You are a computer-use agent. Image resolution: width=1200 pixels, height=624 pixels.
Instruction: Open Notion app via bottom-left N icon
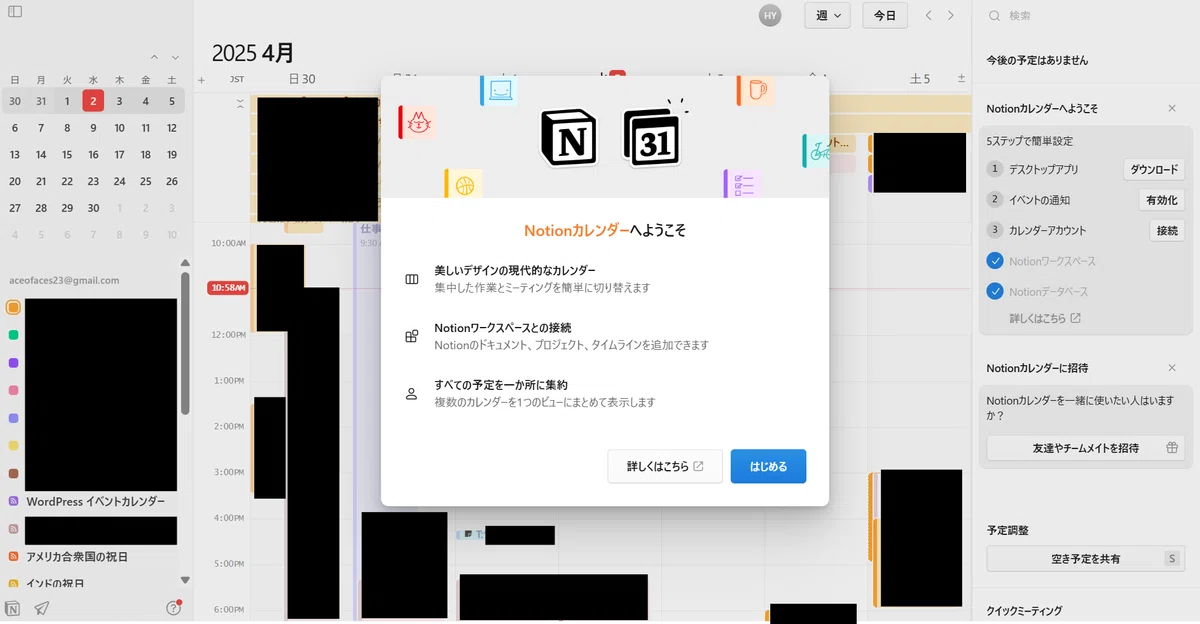coord(13,608)
